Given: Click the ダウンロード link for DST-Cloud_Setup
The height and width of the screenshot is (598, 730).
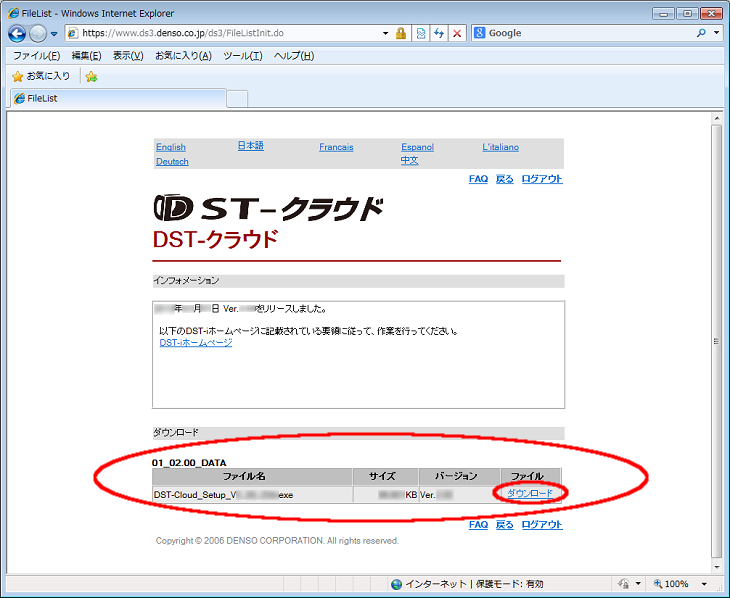Looking at the screenshot, I should coord(530,493).
